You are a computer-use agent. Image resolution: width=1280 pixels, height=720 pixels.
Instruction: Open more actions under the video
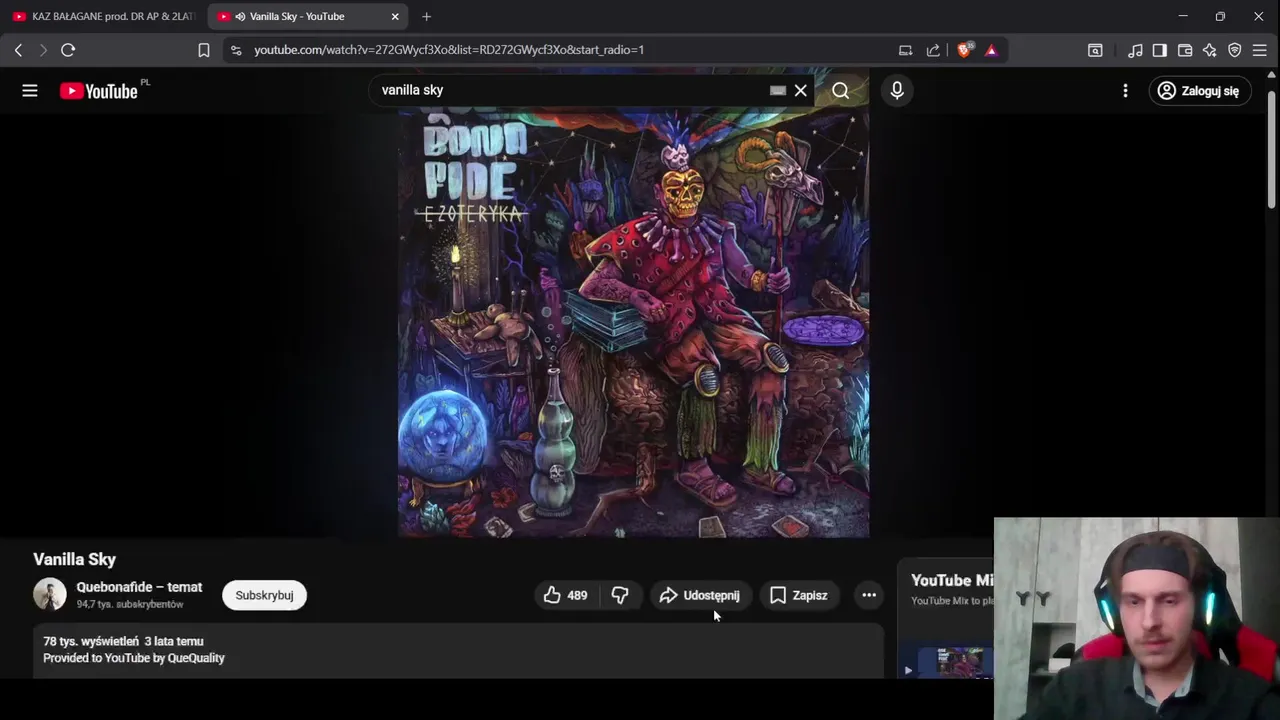click(x=869, y=595)
